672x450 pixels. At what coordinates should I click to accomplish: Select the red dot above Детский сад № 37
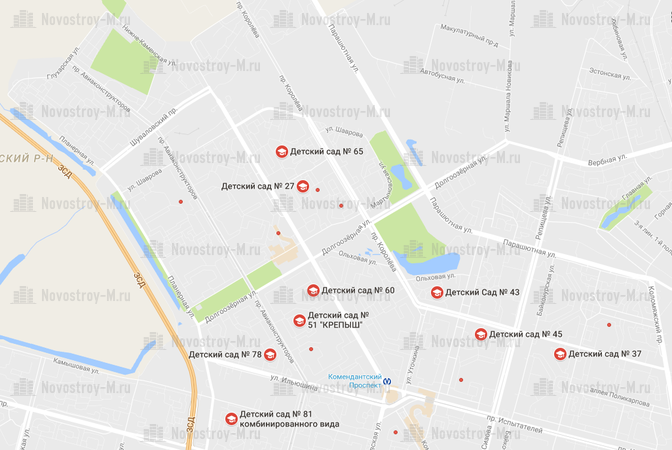click(x=609, y=325)
